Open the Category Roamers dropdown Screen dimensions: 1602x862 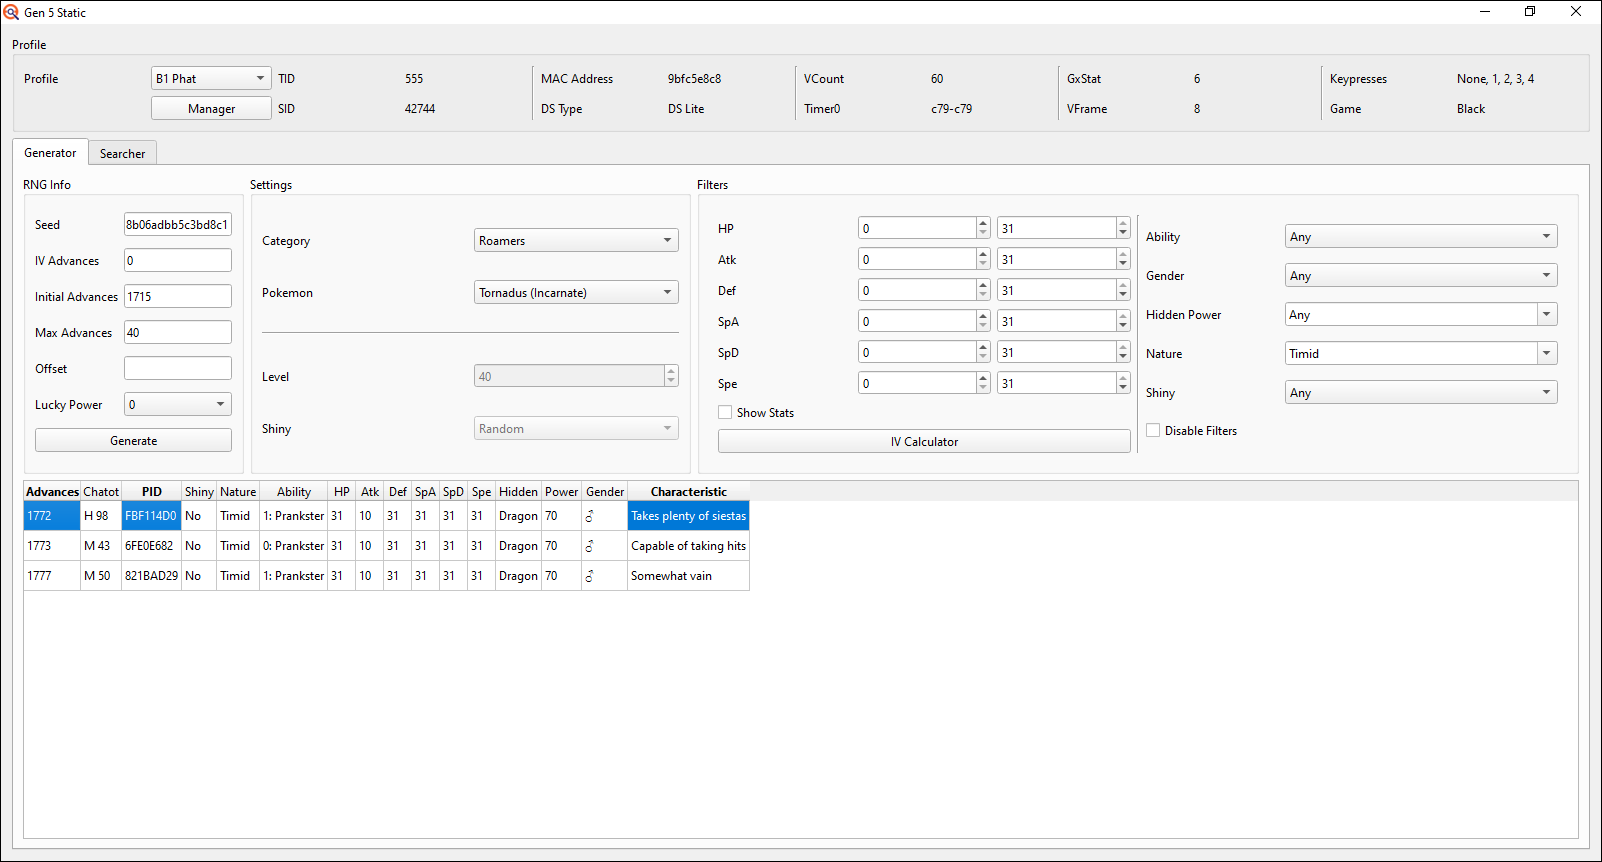576,240
